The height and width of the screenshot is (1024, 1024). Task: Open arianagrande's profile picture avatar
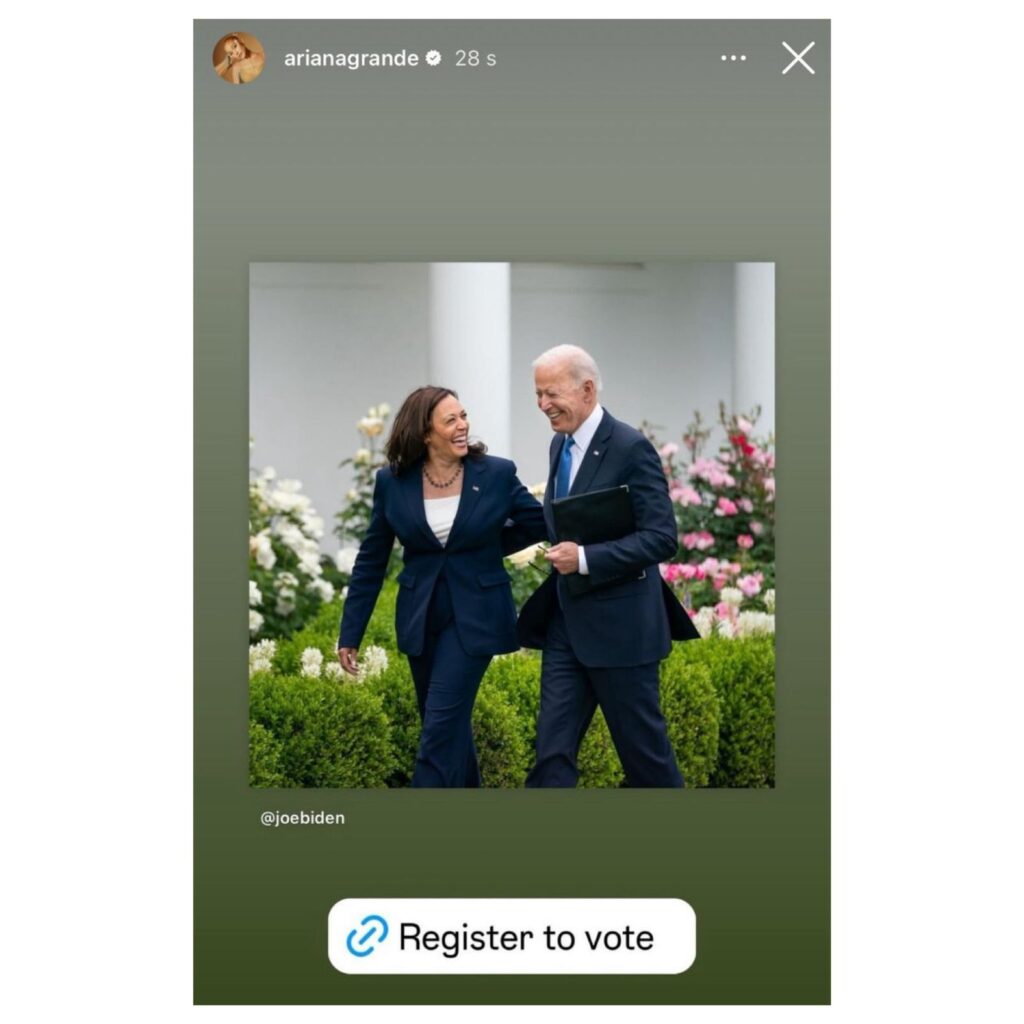[238, 58]
